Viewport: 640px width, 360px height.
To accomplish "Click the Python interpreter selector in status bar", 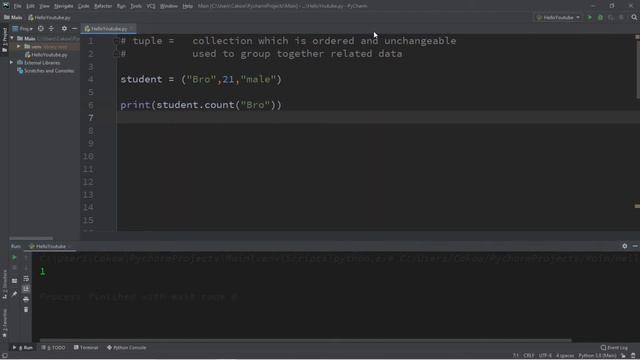I will tap(598, 356).
